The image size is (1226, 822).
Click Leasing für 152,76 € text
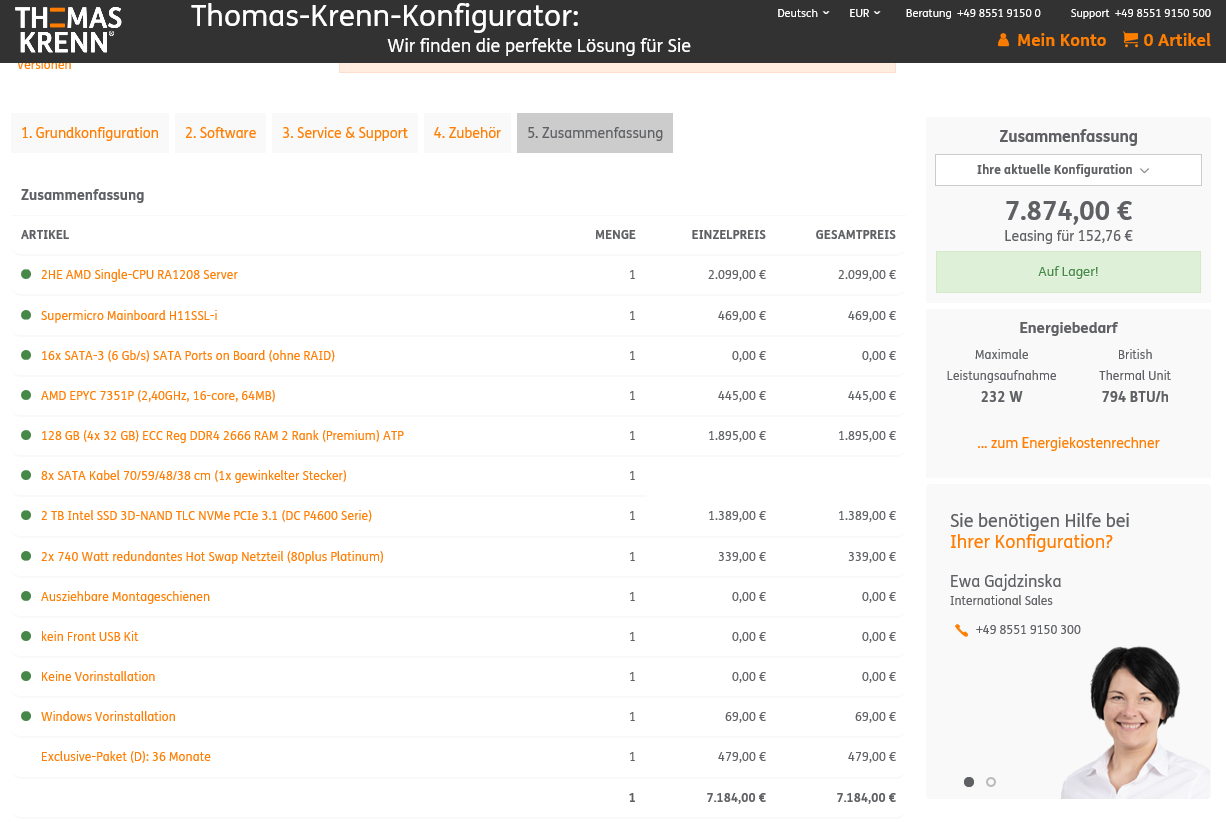(x=1068, y=237)
